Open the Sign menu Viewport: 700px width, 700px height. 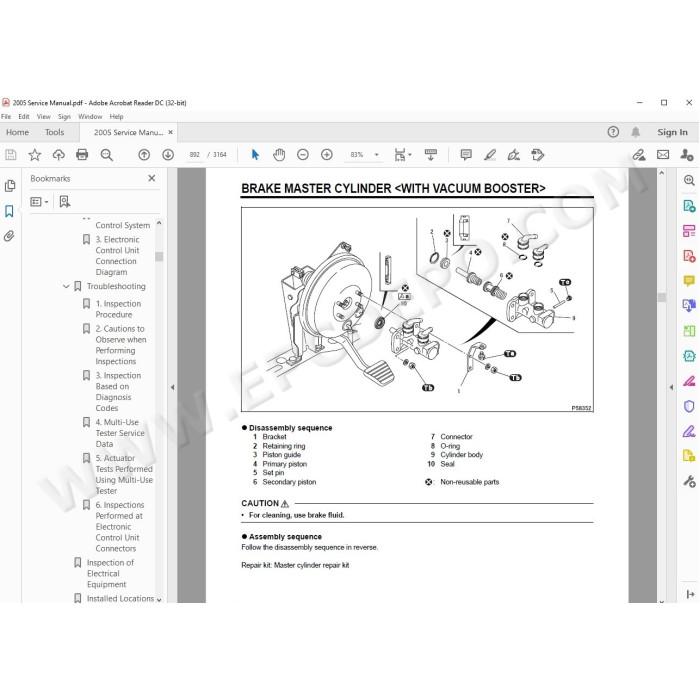pyautogui.click(x=64, y=117)
